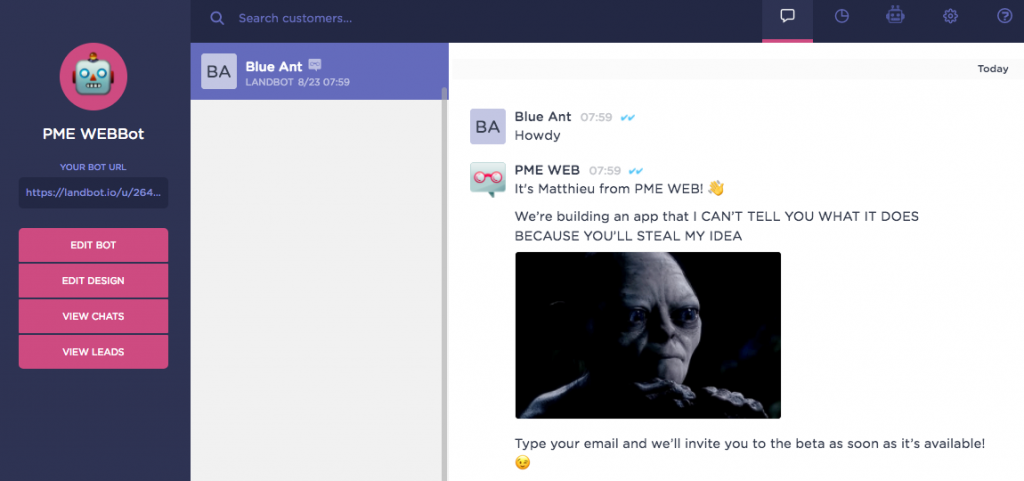Select the Blue Ant conversation row
This screenshot has width=1024, height=481.
pyautogui.click(x=319, y=72)
